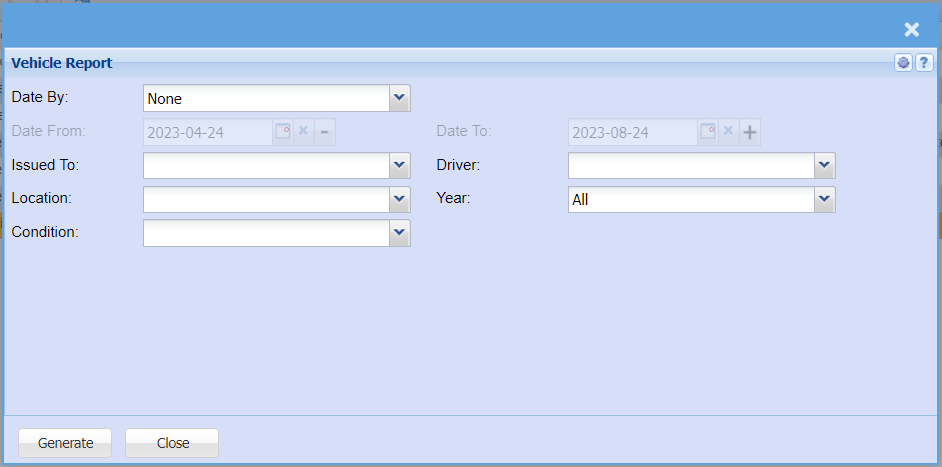Click inside the Location input field

click(x=266, y=199)
